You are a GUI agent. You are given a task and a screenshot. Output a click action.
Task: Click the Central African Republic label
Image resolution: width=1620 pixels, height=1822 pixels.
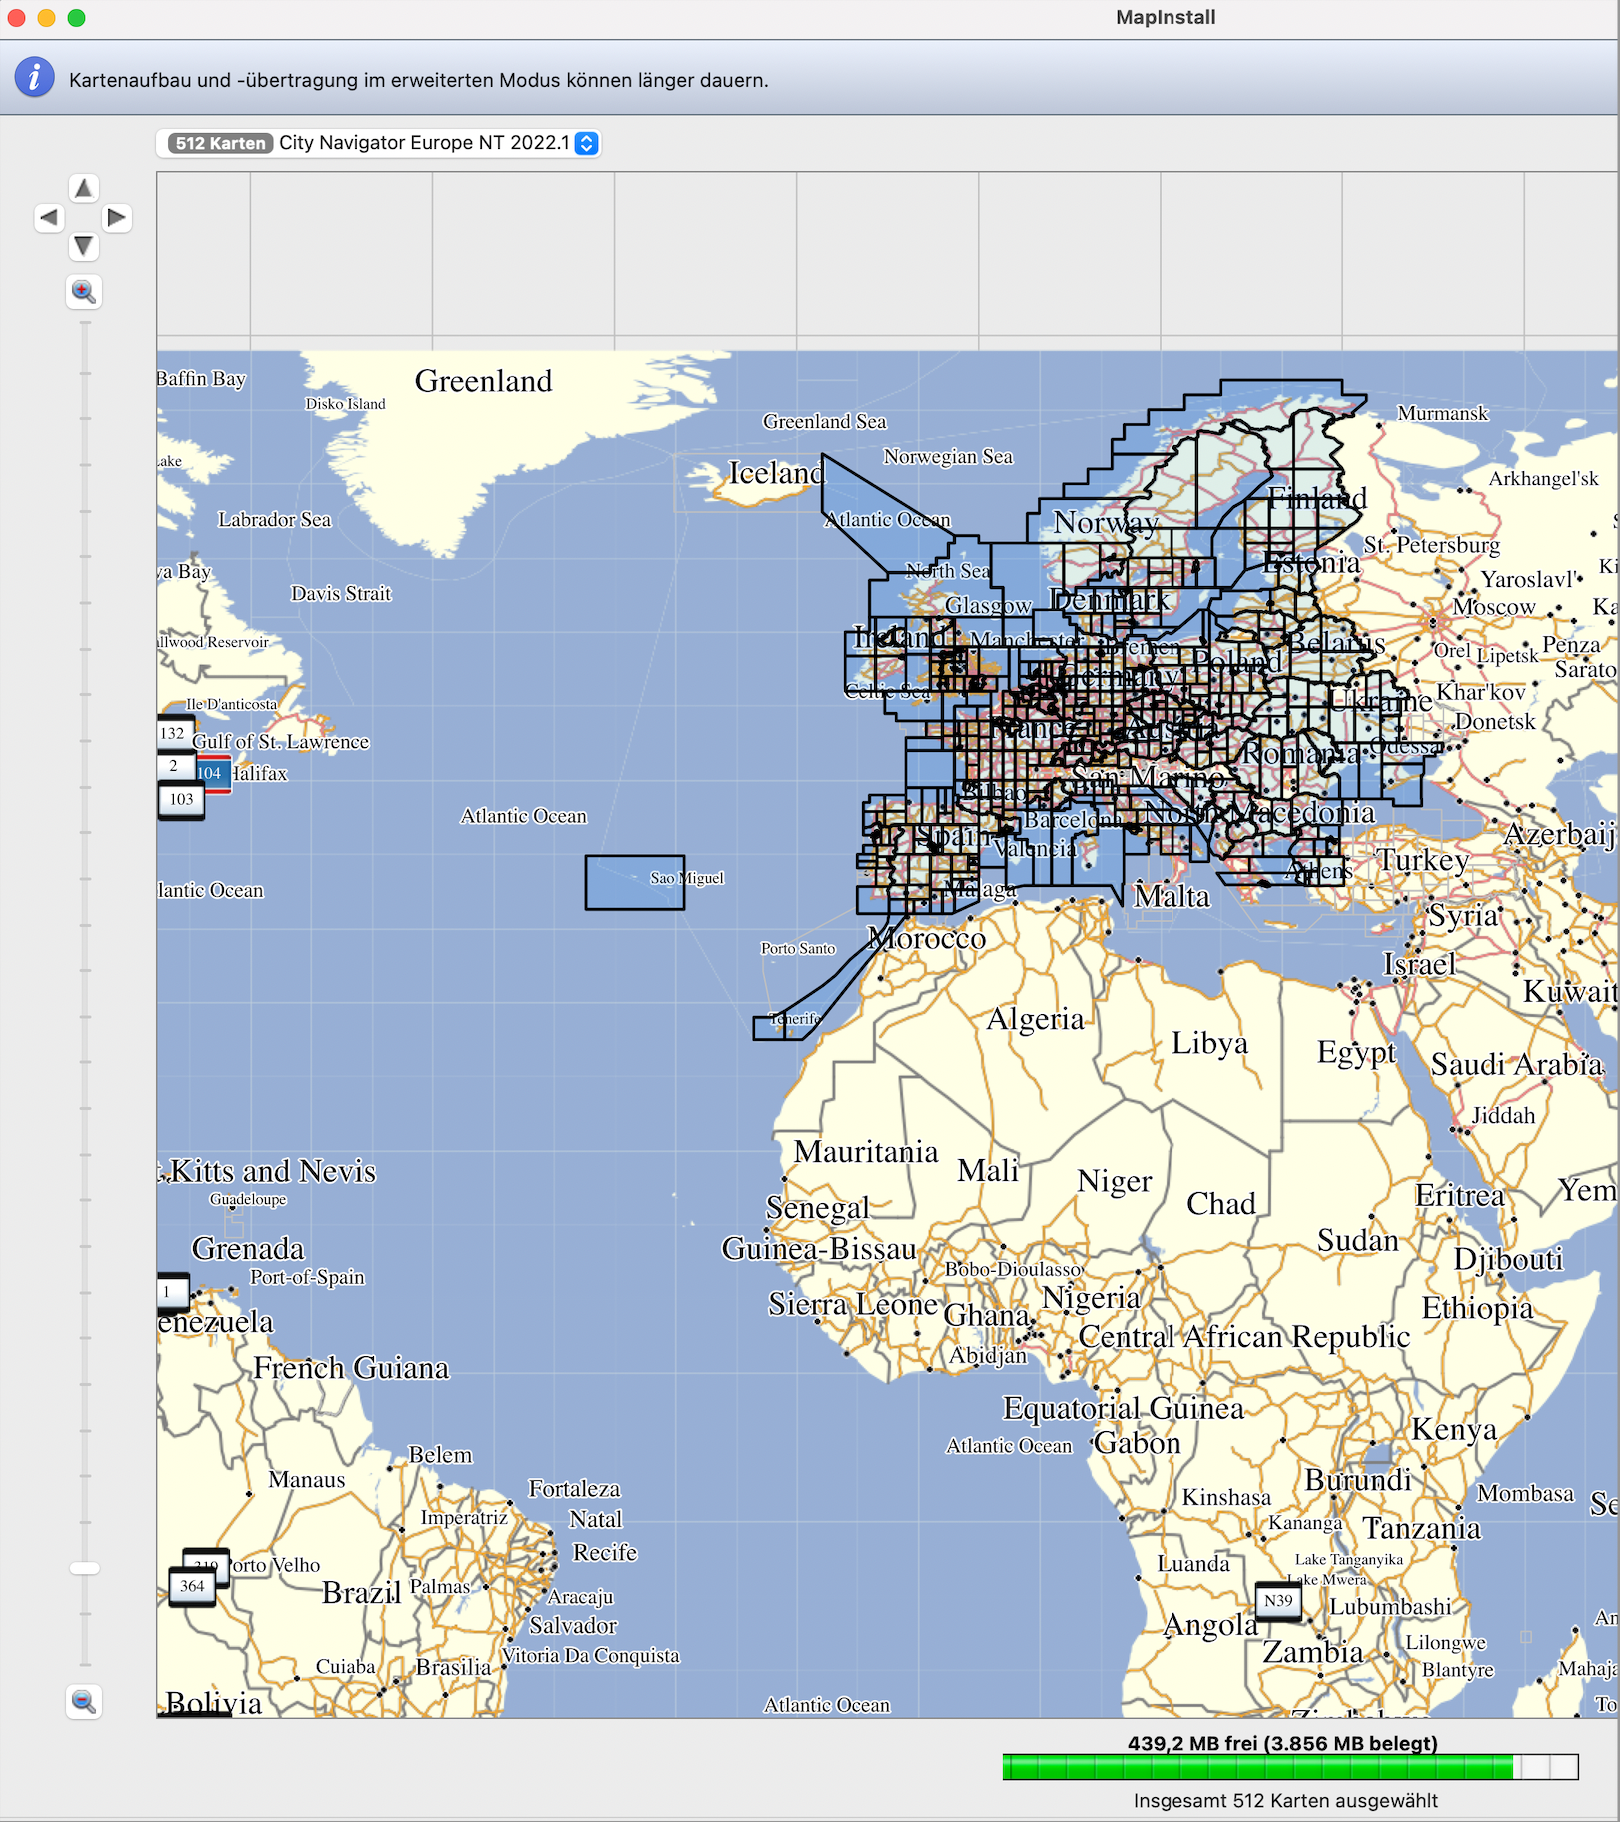[x=1244, y=1336]
